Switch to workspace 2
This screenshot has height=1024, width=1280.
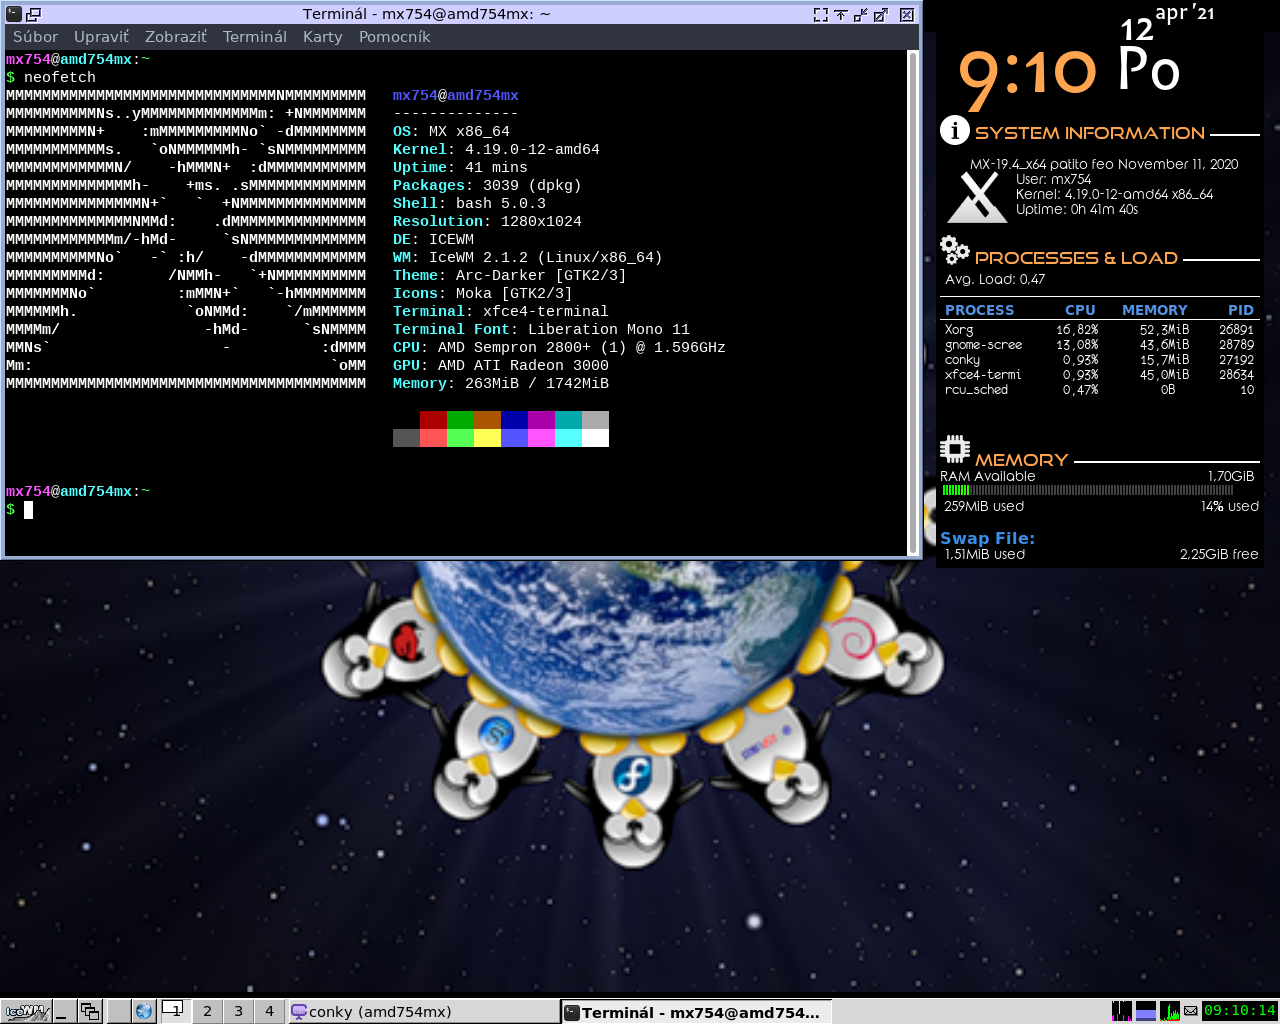(x=207, y=1011)
